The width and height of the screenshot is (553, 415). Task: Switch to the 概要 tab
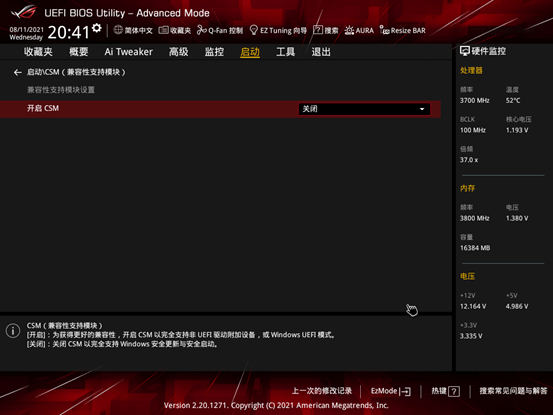[x=78, y=52]
